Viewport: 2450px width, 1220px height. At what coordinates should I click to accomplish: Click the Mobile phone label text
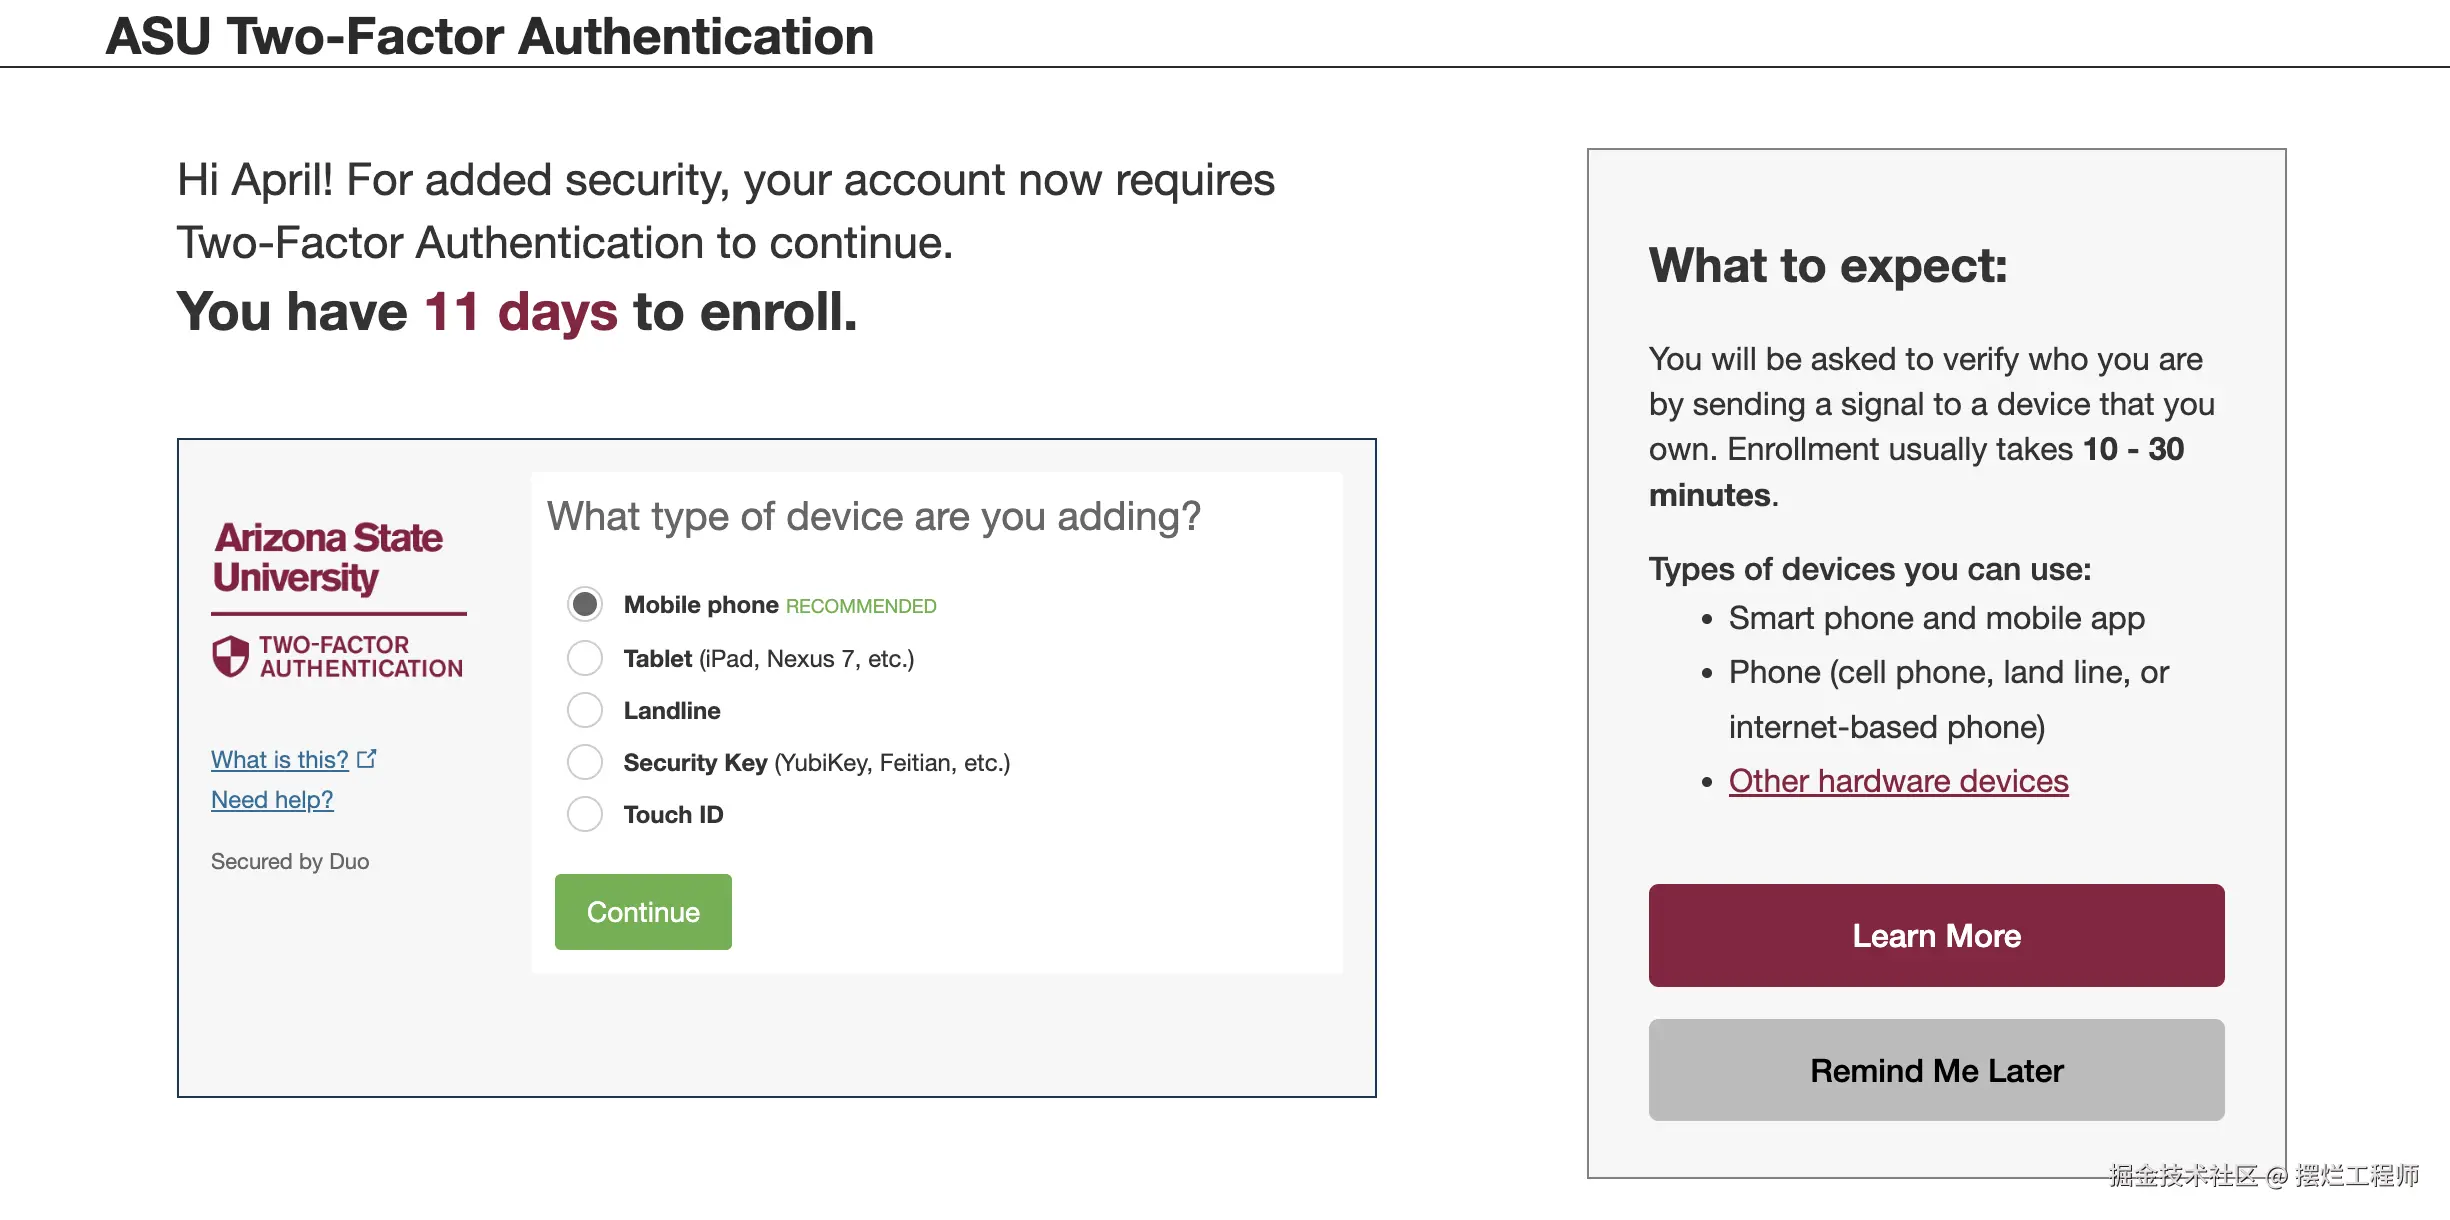[701, 605]
